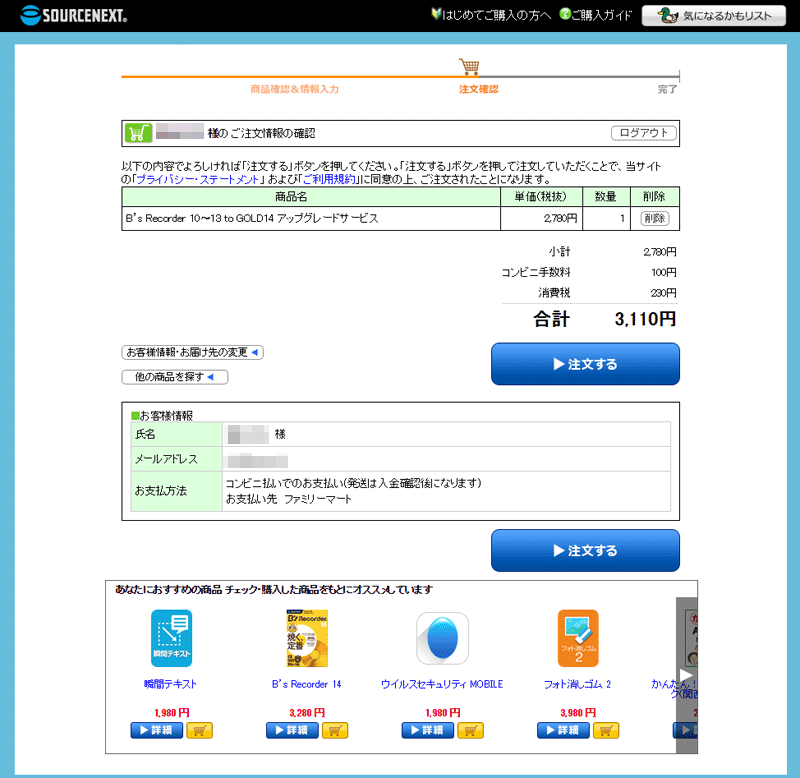This screenshot has width=800, height=778.
Task: Open はじめてご購入の方へ link
Action: point(491,15)
